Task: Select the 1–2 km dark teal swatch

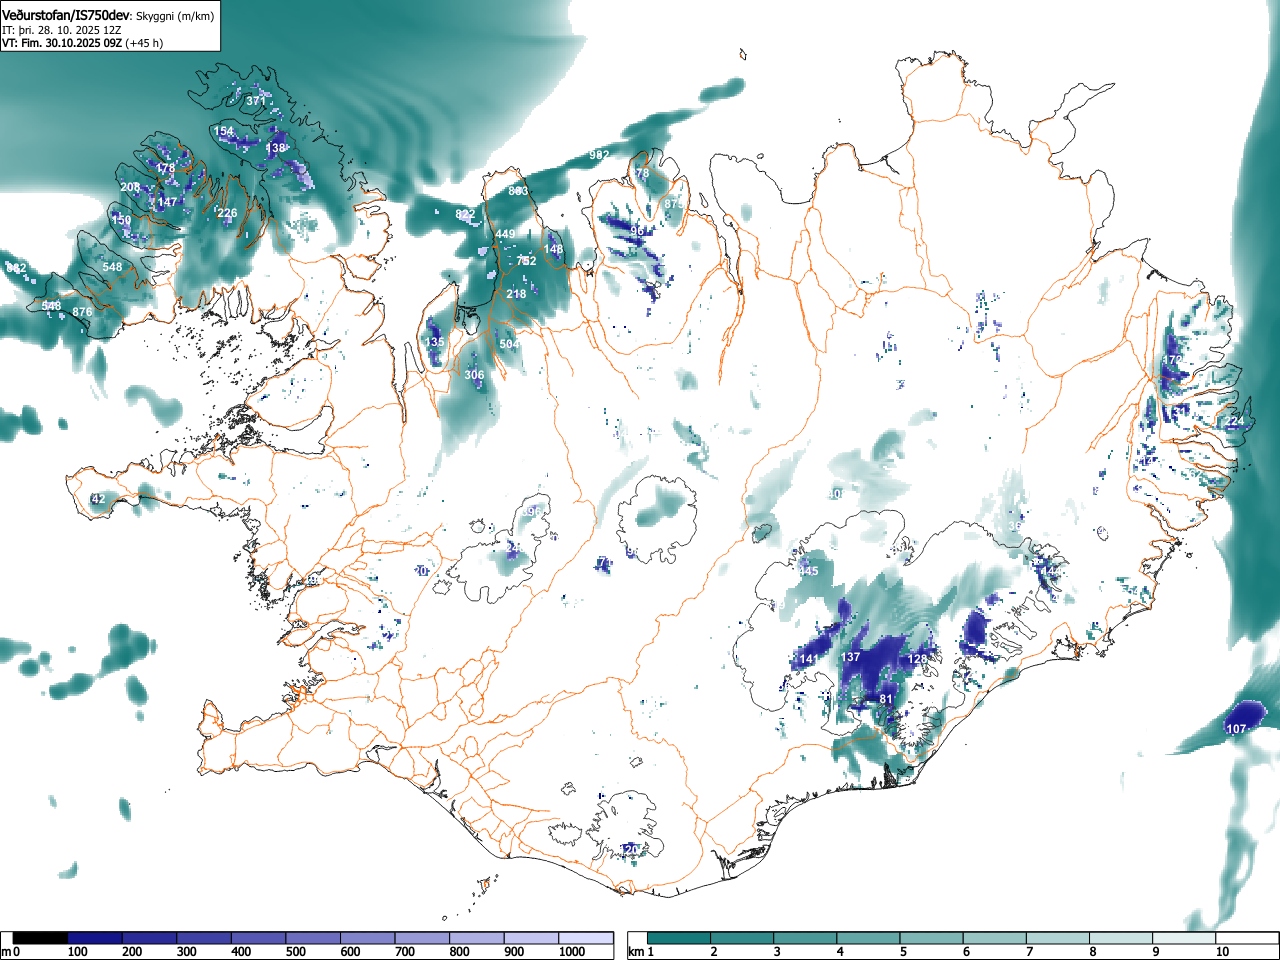Action: (x=681, y=938)
